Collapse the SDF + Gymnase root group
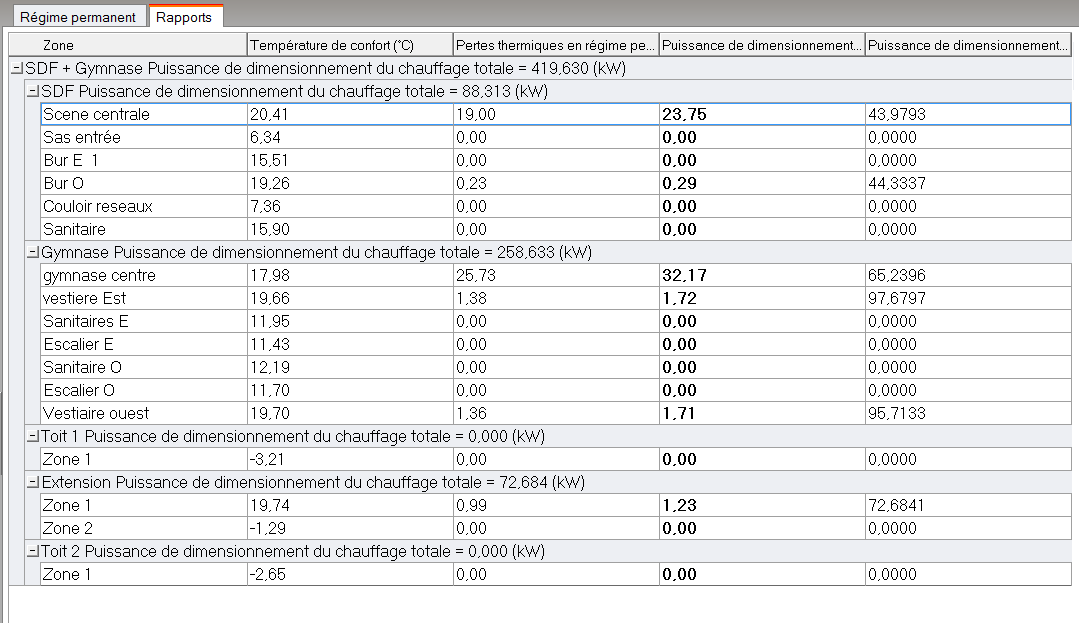The height and width of the screenshot is (623, 1079). click(16, 68)
